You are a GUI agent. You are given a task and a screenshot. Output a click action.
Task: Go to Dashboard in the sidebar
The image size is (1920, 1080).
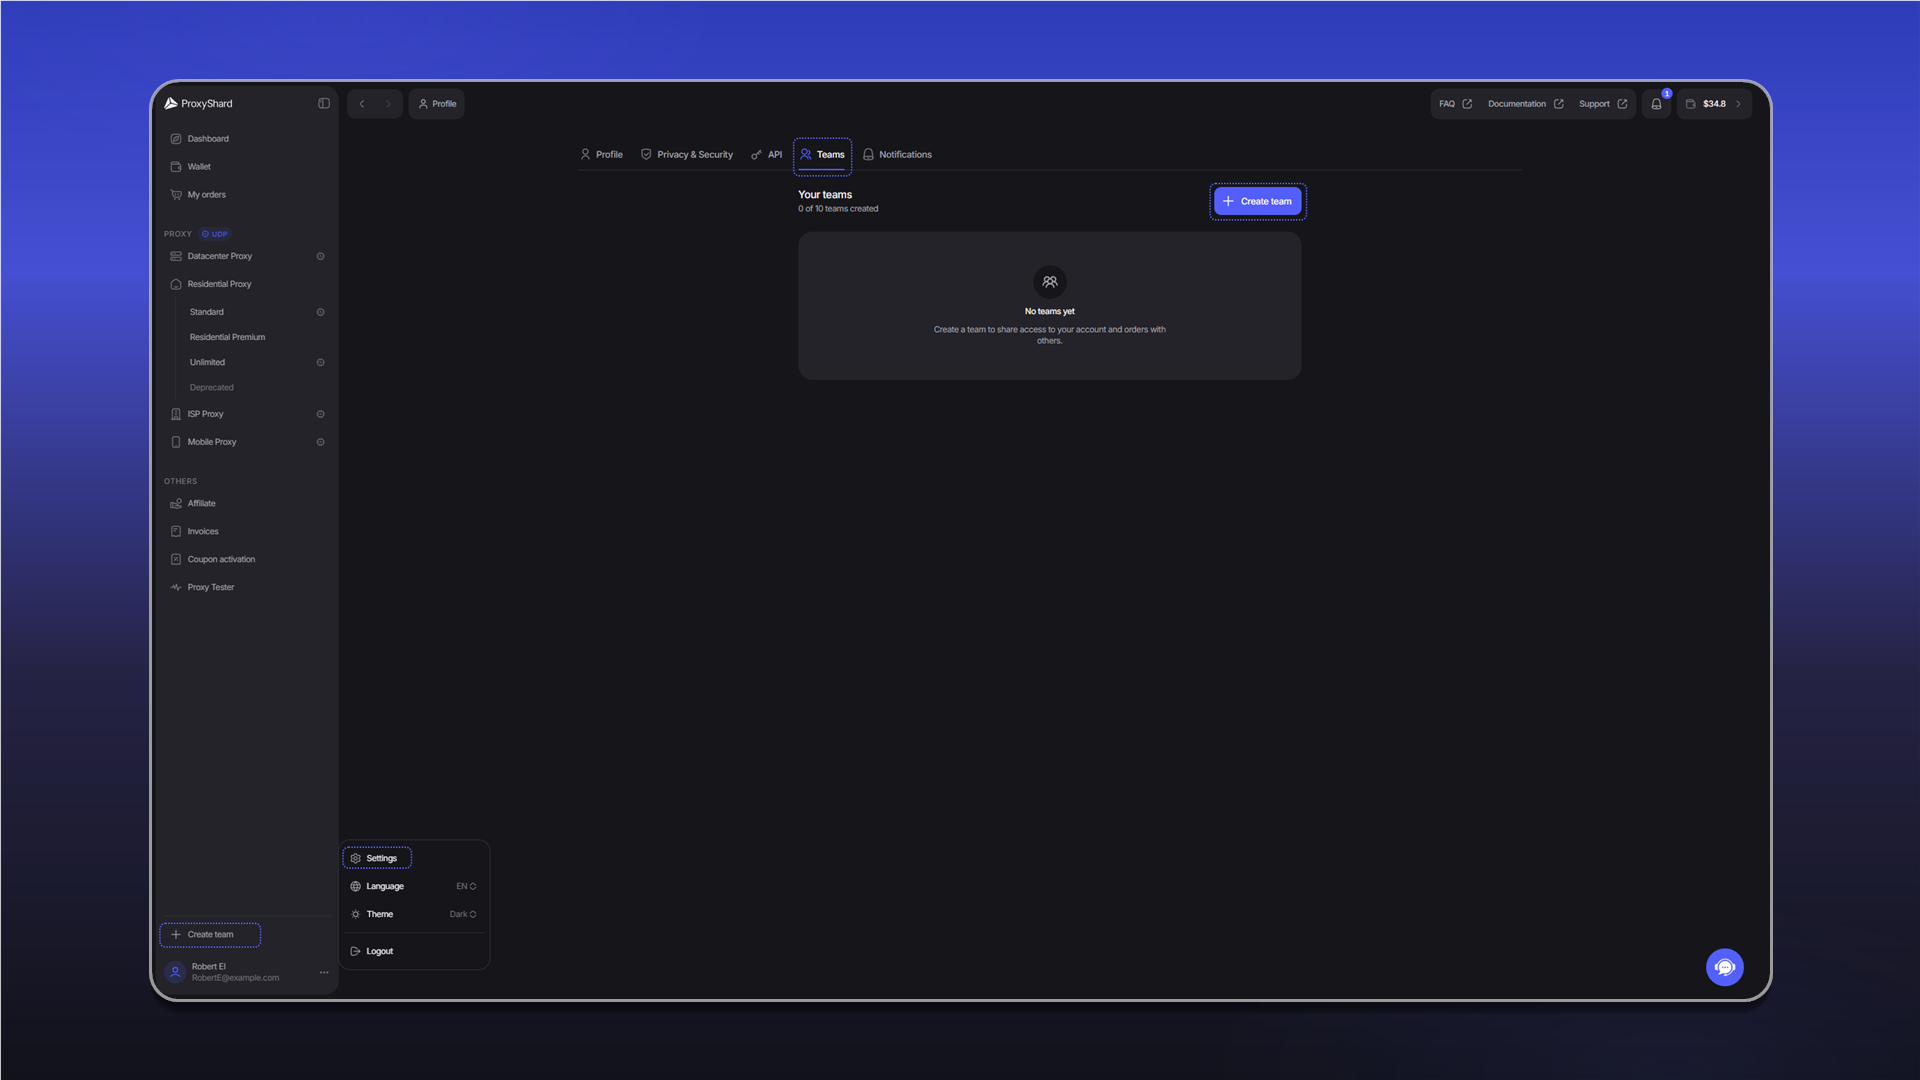(x=247, y=139)
